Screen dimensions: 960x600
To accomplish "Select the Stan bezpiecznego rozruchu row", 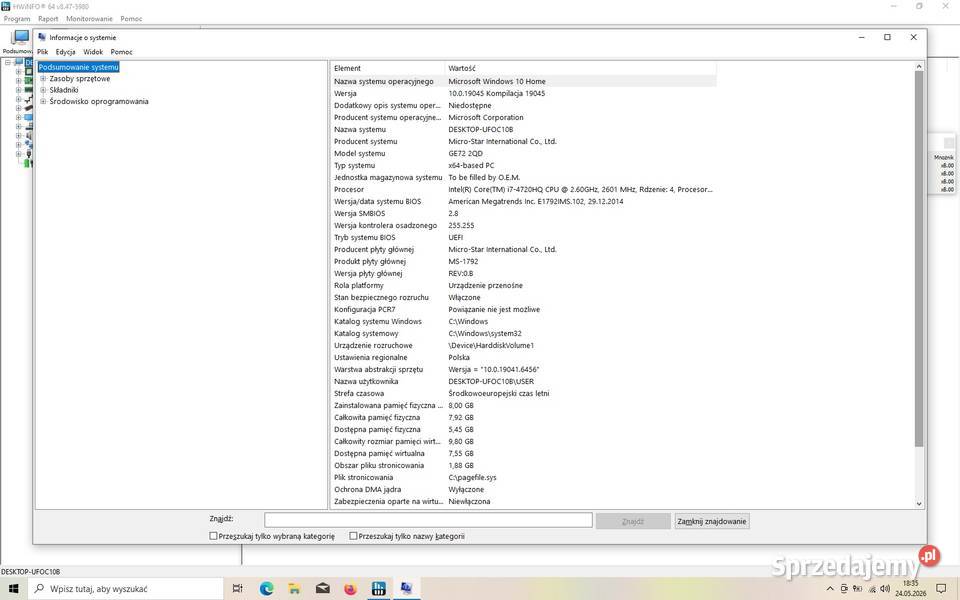I will (523, 298).
